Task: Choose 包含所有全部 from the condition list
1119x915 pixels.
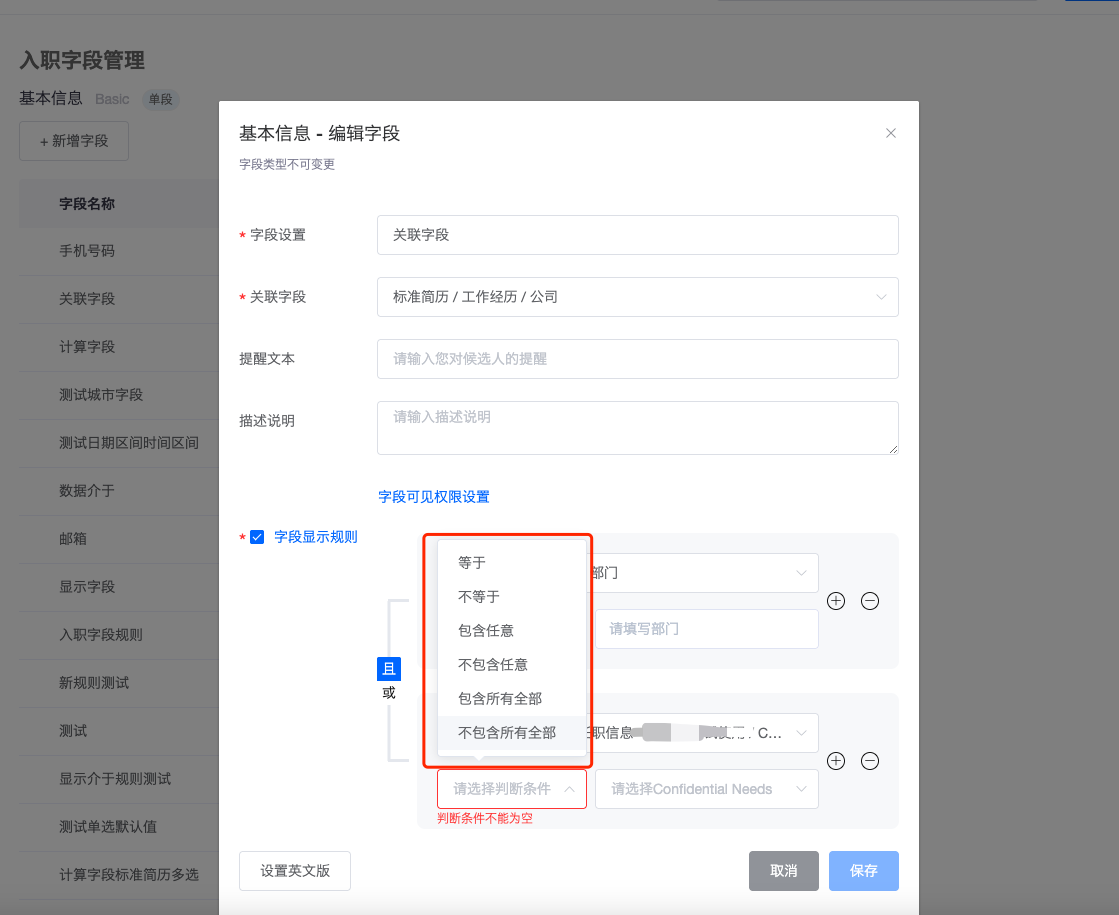Action: click(x=512, y=699)
